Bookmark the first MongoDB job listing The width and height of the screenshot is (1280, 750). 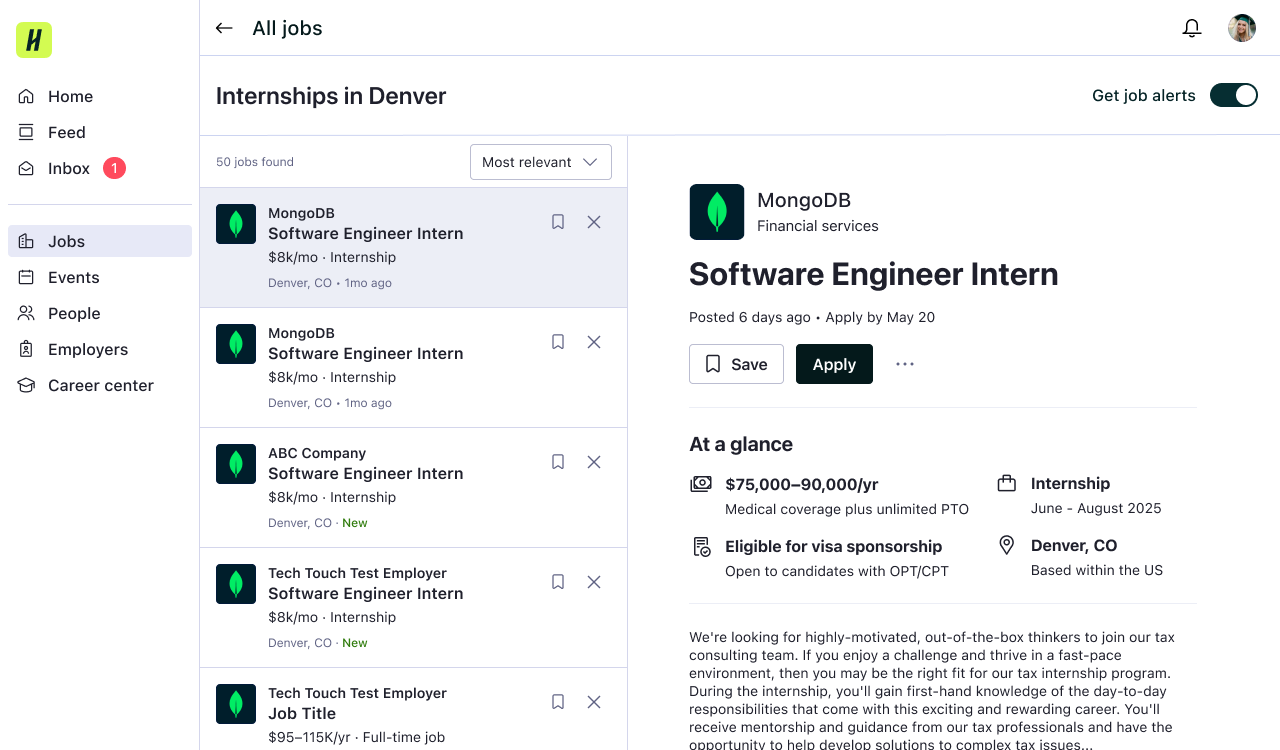(558, 222)
